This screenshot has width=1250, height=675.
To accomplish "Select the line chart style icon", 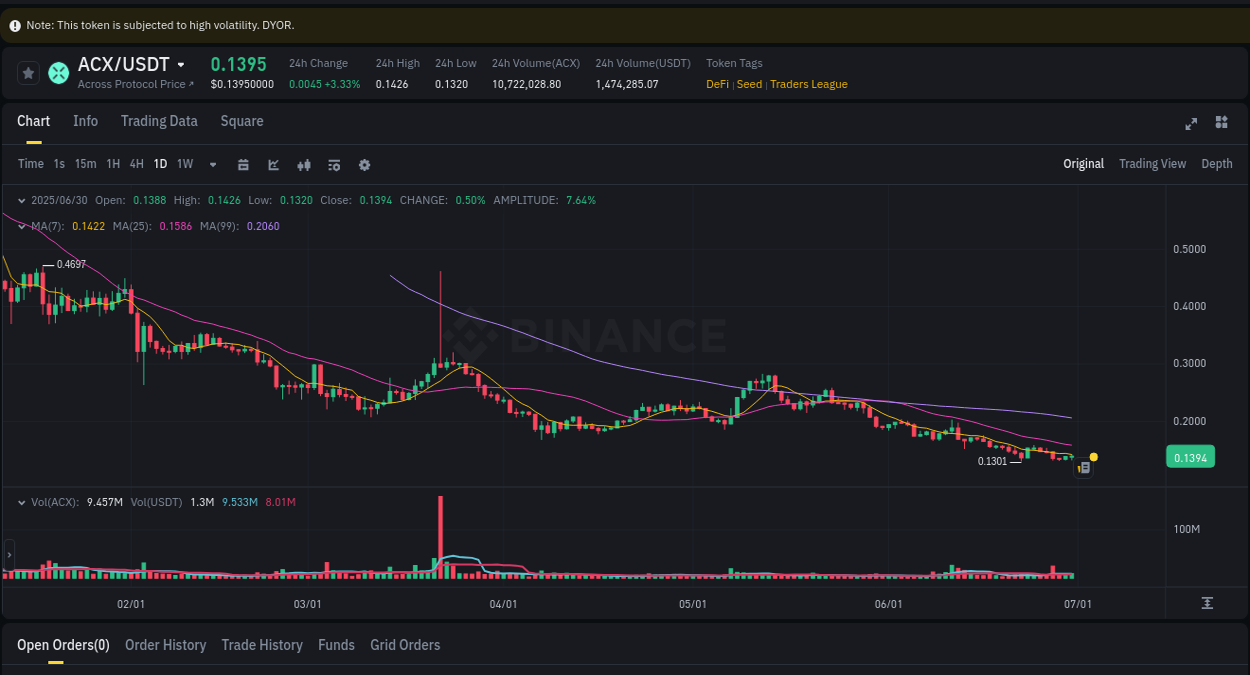I will (273, 164).
